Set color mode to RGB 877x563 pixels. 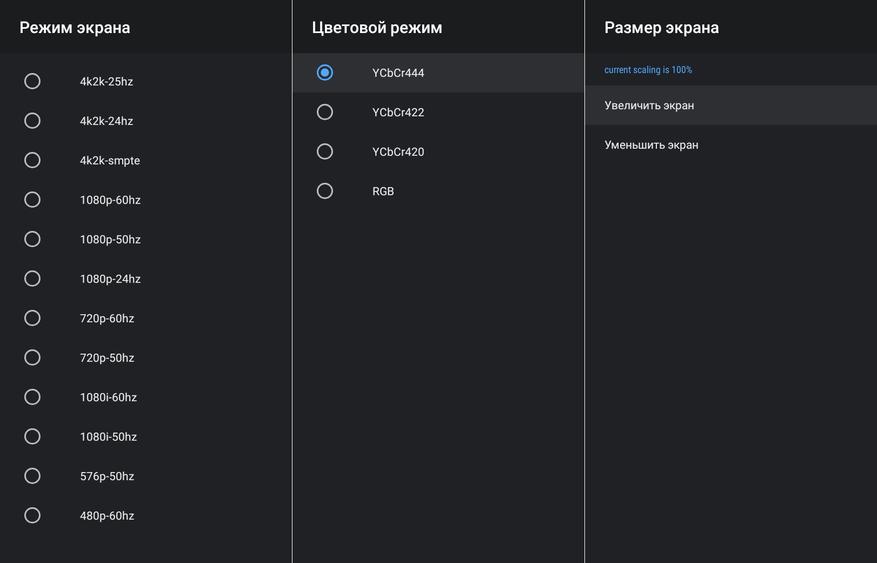[325, 191]
